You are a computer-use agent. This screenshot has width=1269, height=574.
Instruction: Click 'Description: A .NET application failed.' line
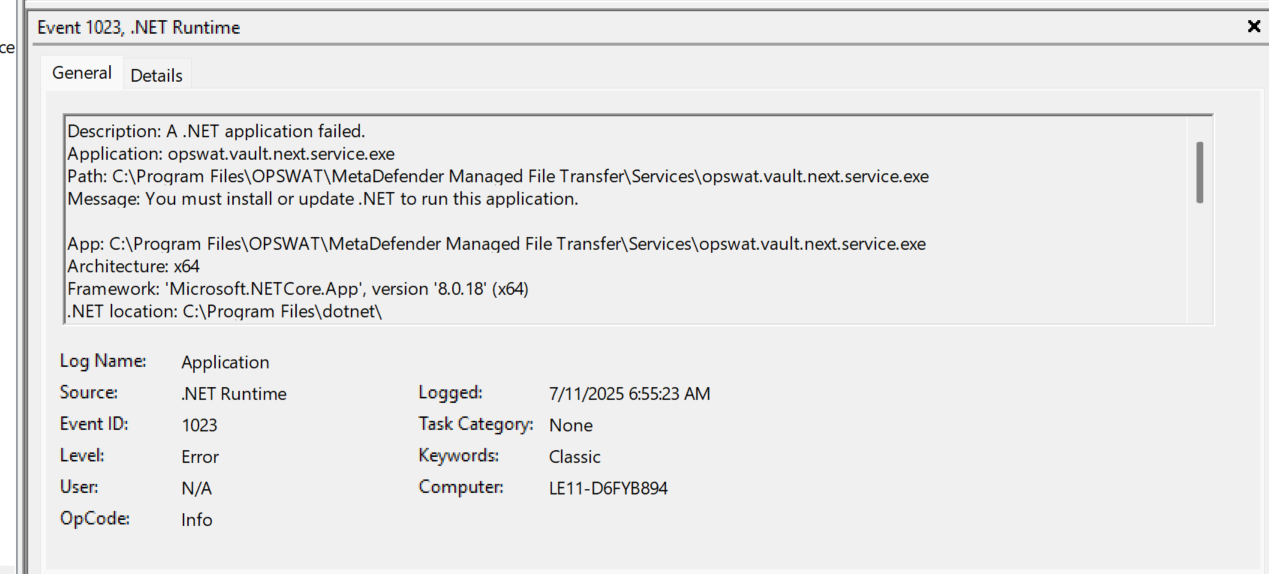tap(216, 131)
